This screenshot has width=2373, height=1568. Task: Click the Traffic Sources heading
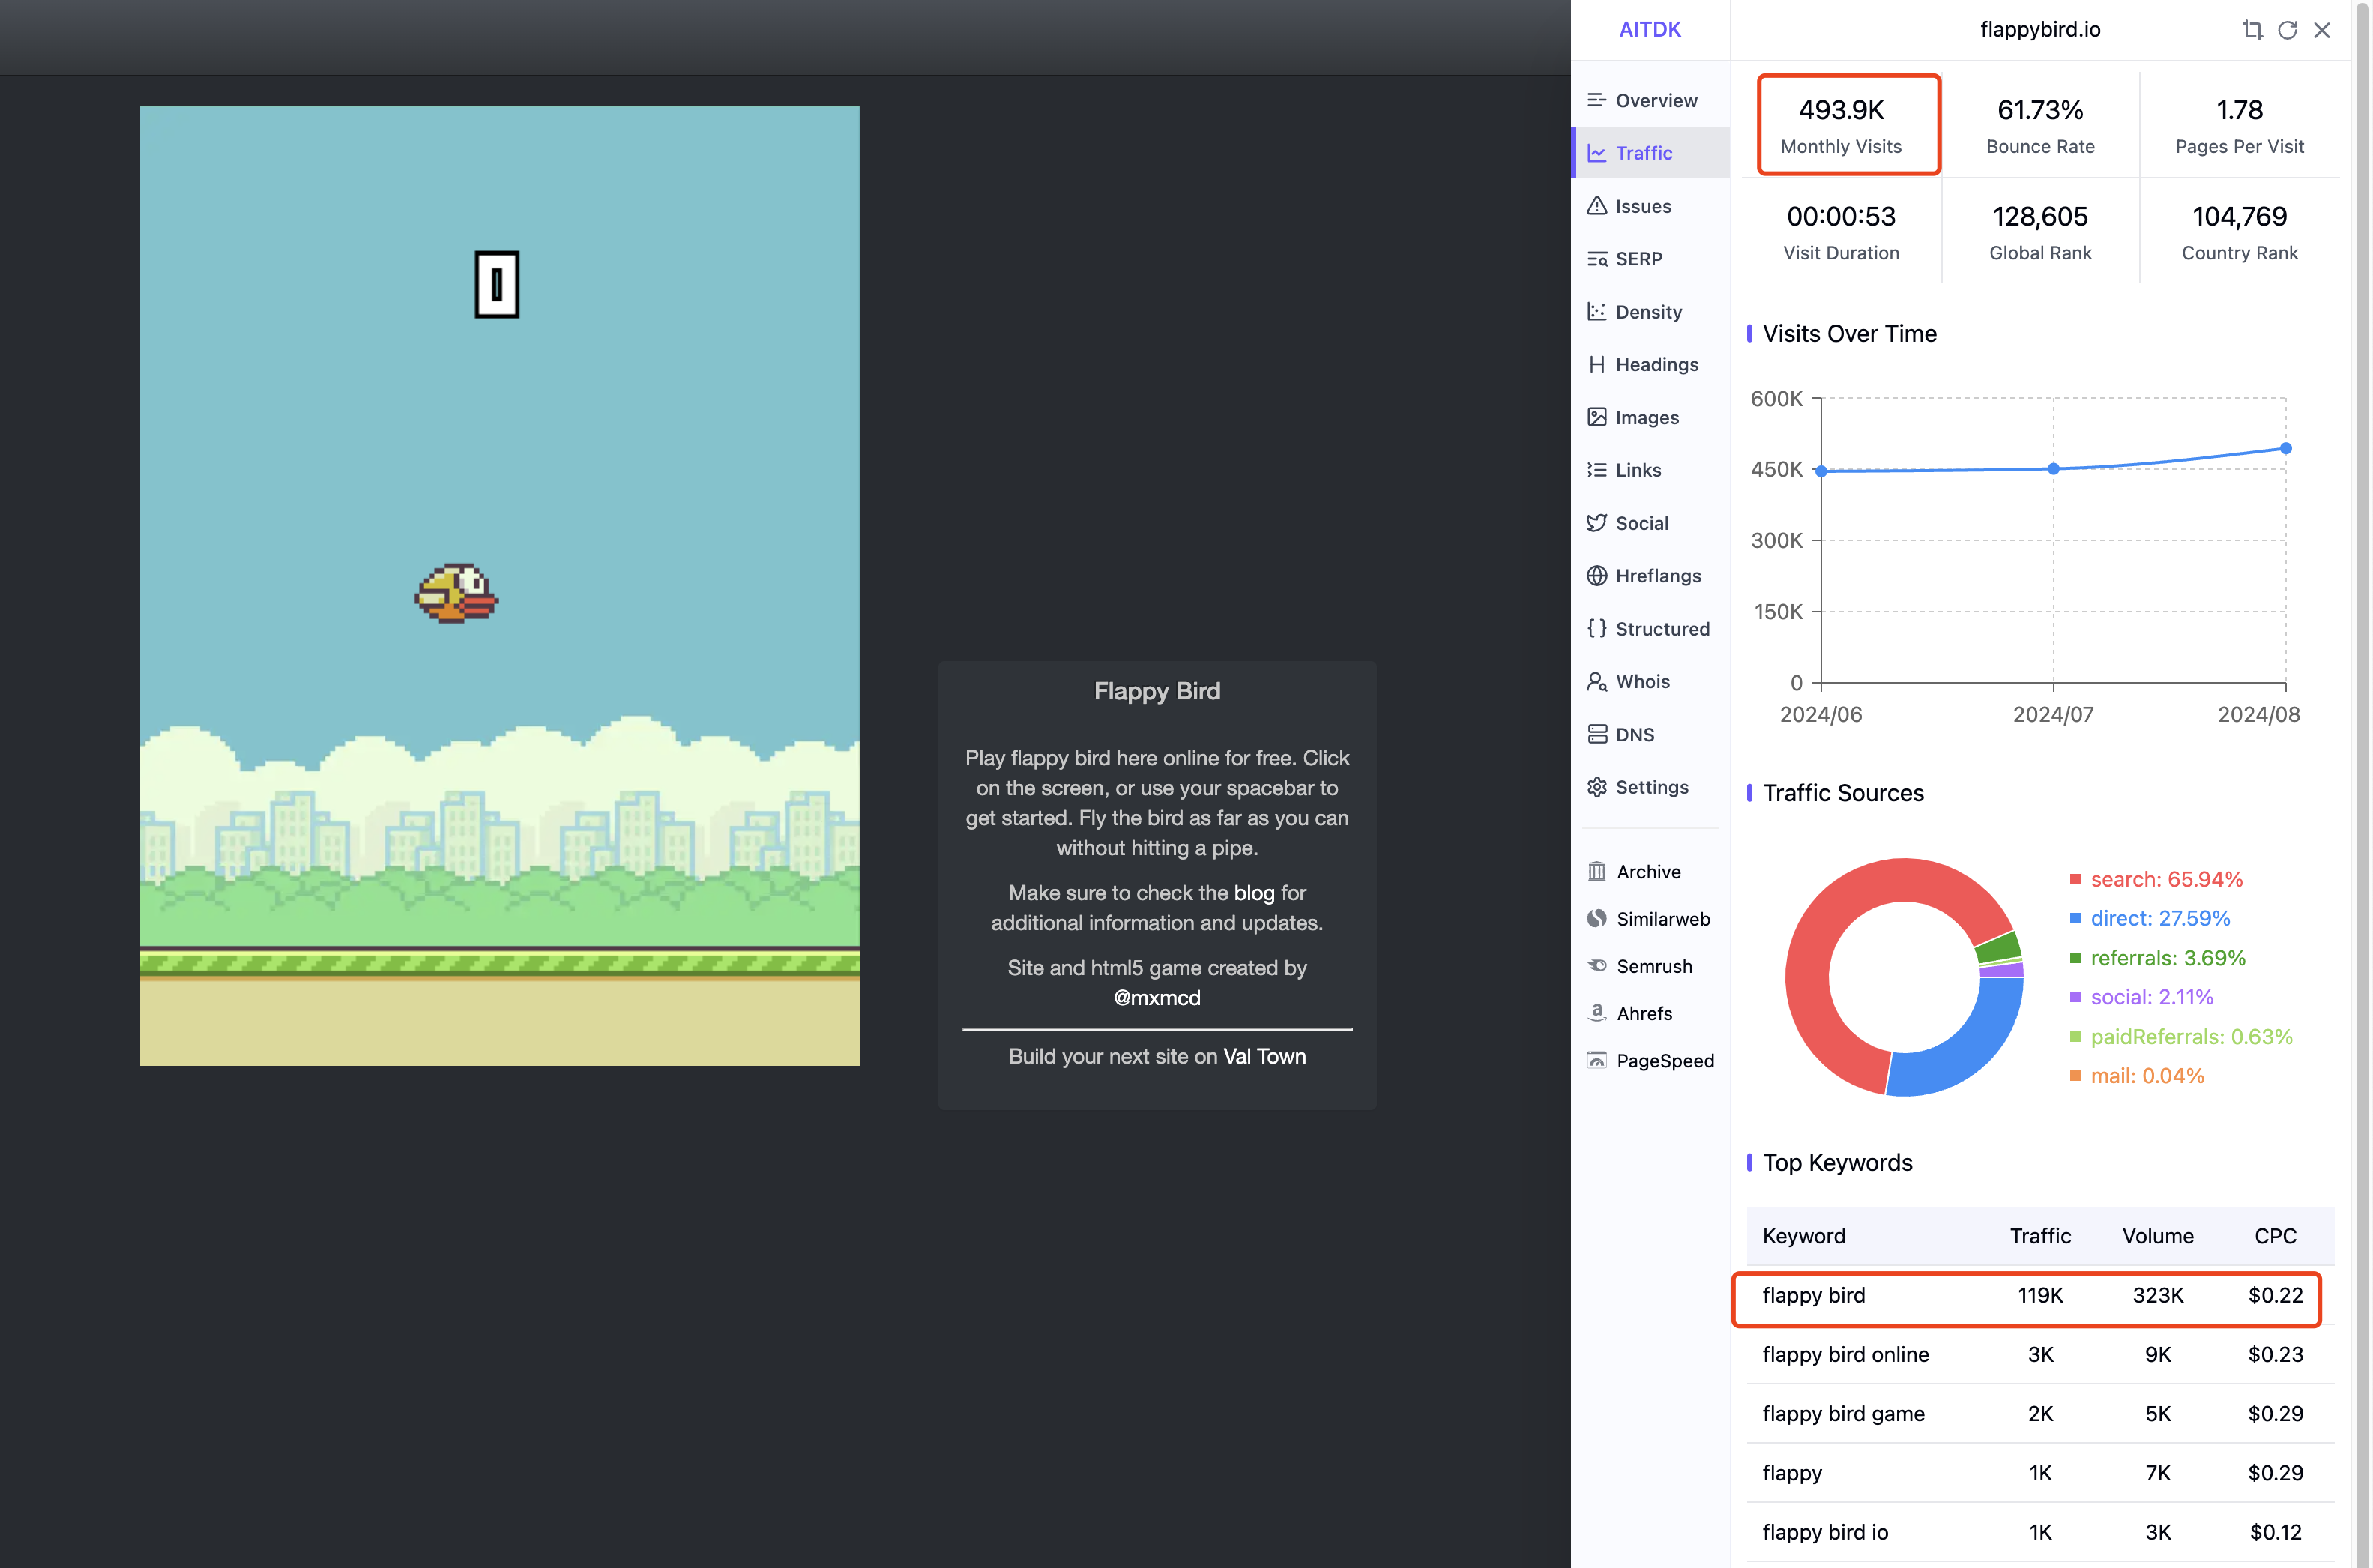(x=1843, y=793)
